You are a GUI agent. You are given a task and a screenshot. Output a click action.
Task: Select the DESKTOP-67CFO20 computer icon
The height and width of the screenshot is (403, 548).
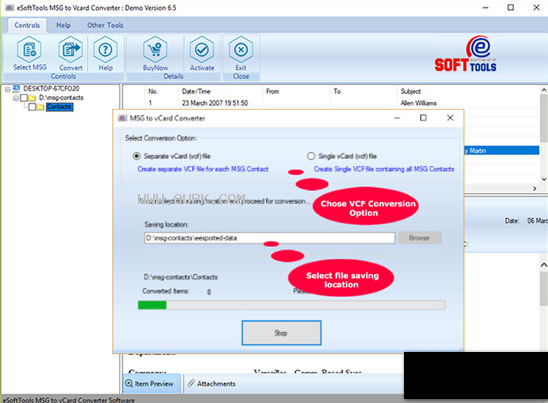tap(16, 88)
